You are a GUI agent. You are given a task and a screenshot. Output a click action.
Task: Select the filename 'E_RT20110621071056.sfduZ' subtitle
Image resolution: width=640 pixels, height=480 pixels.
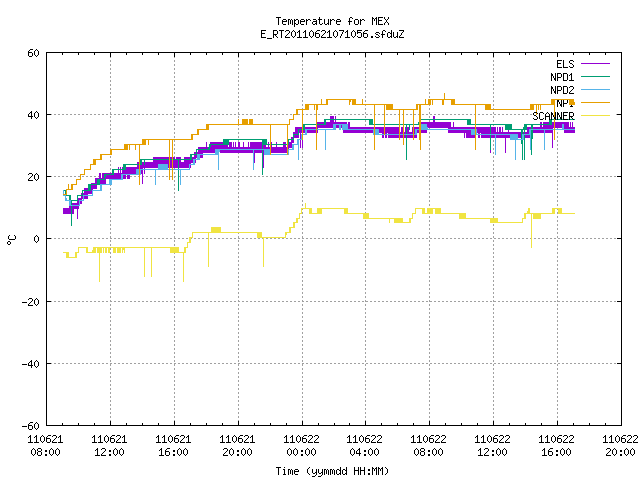(x=332, y=34)
